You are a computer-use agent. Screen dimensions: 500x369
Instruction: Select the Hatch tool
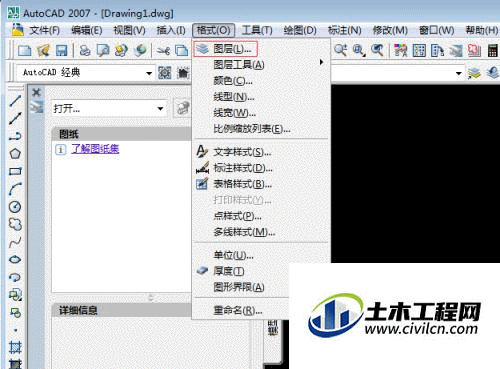(15, 347)
